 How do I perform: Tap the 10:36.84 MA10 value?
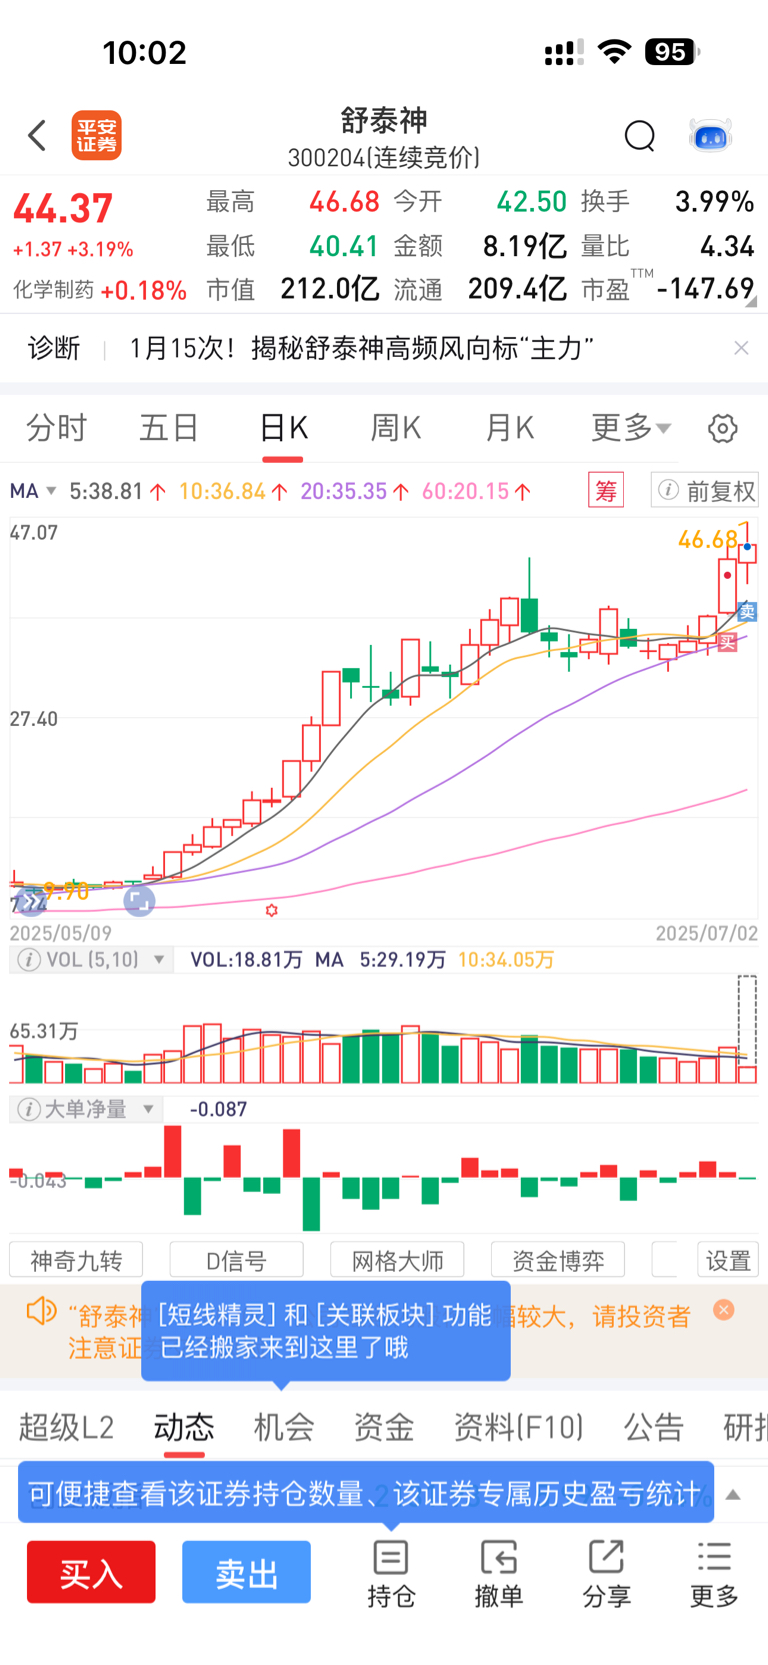(233, 491)
